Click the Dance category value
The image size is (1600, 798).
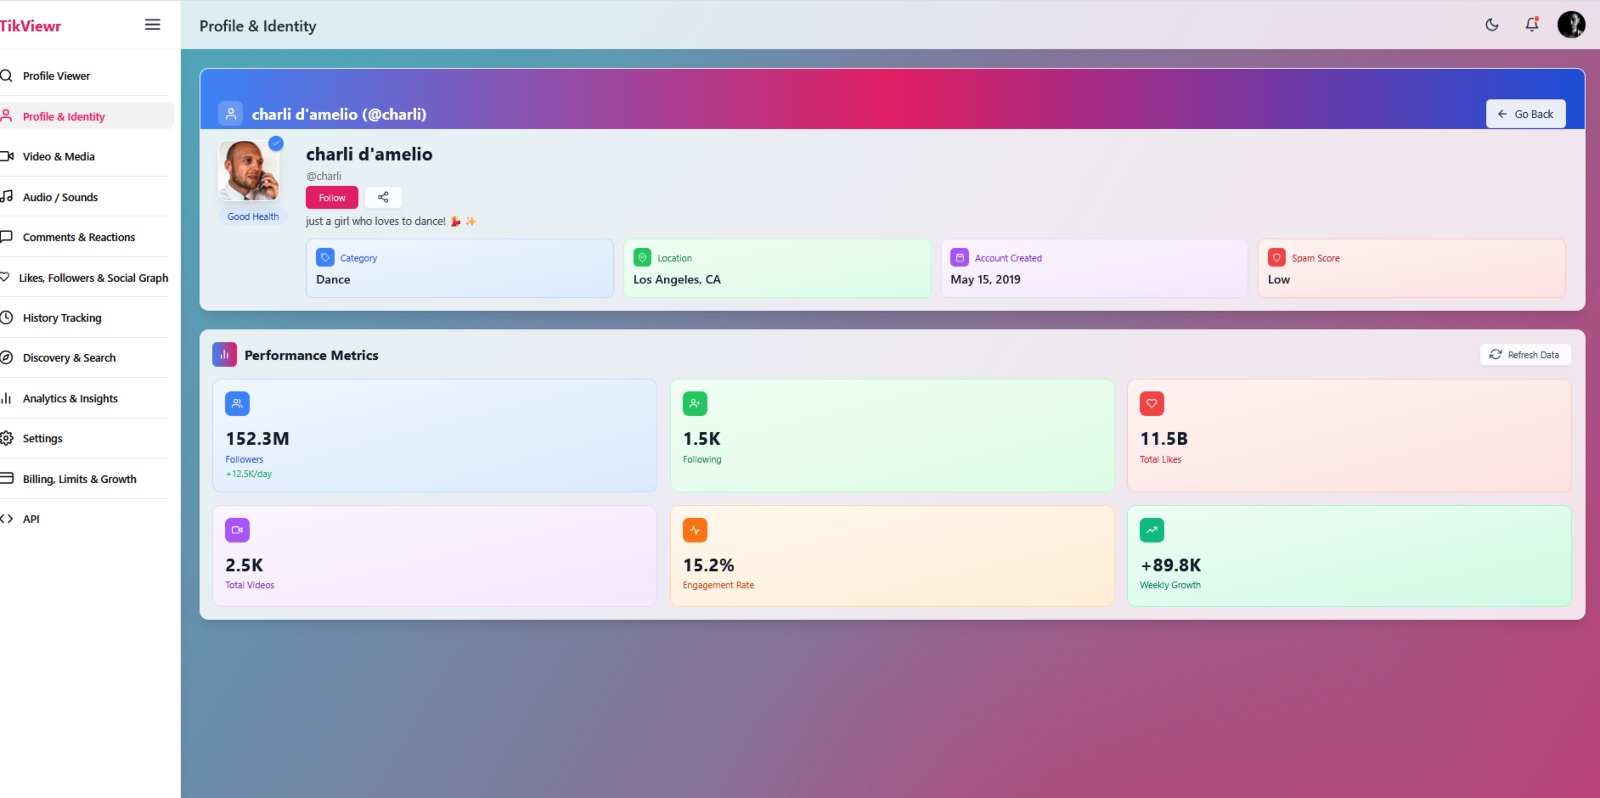point(333,280)
